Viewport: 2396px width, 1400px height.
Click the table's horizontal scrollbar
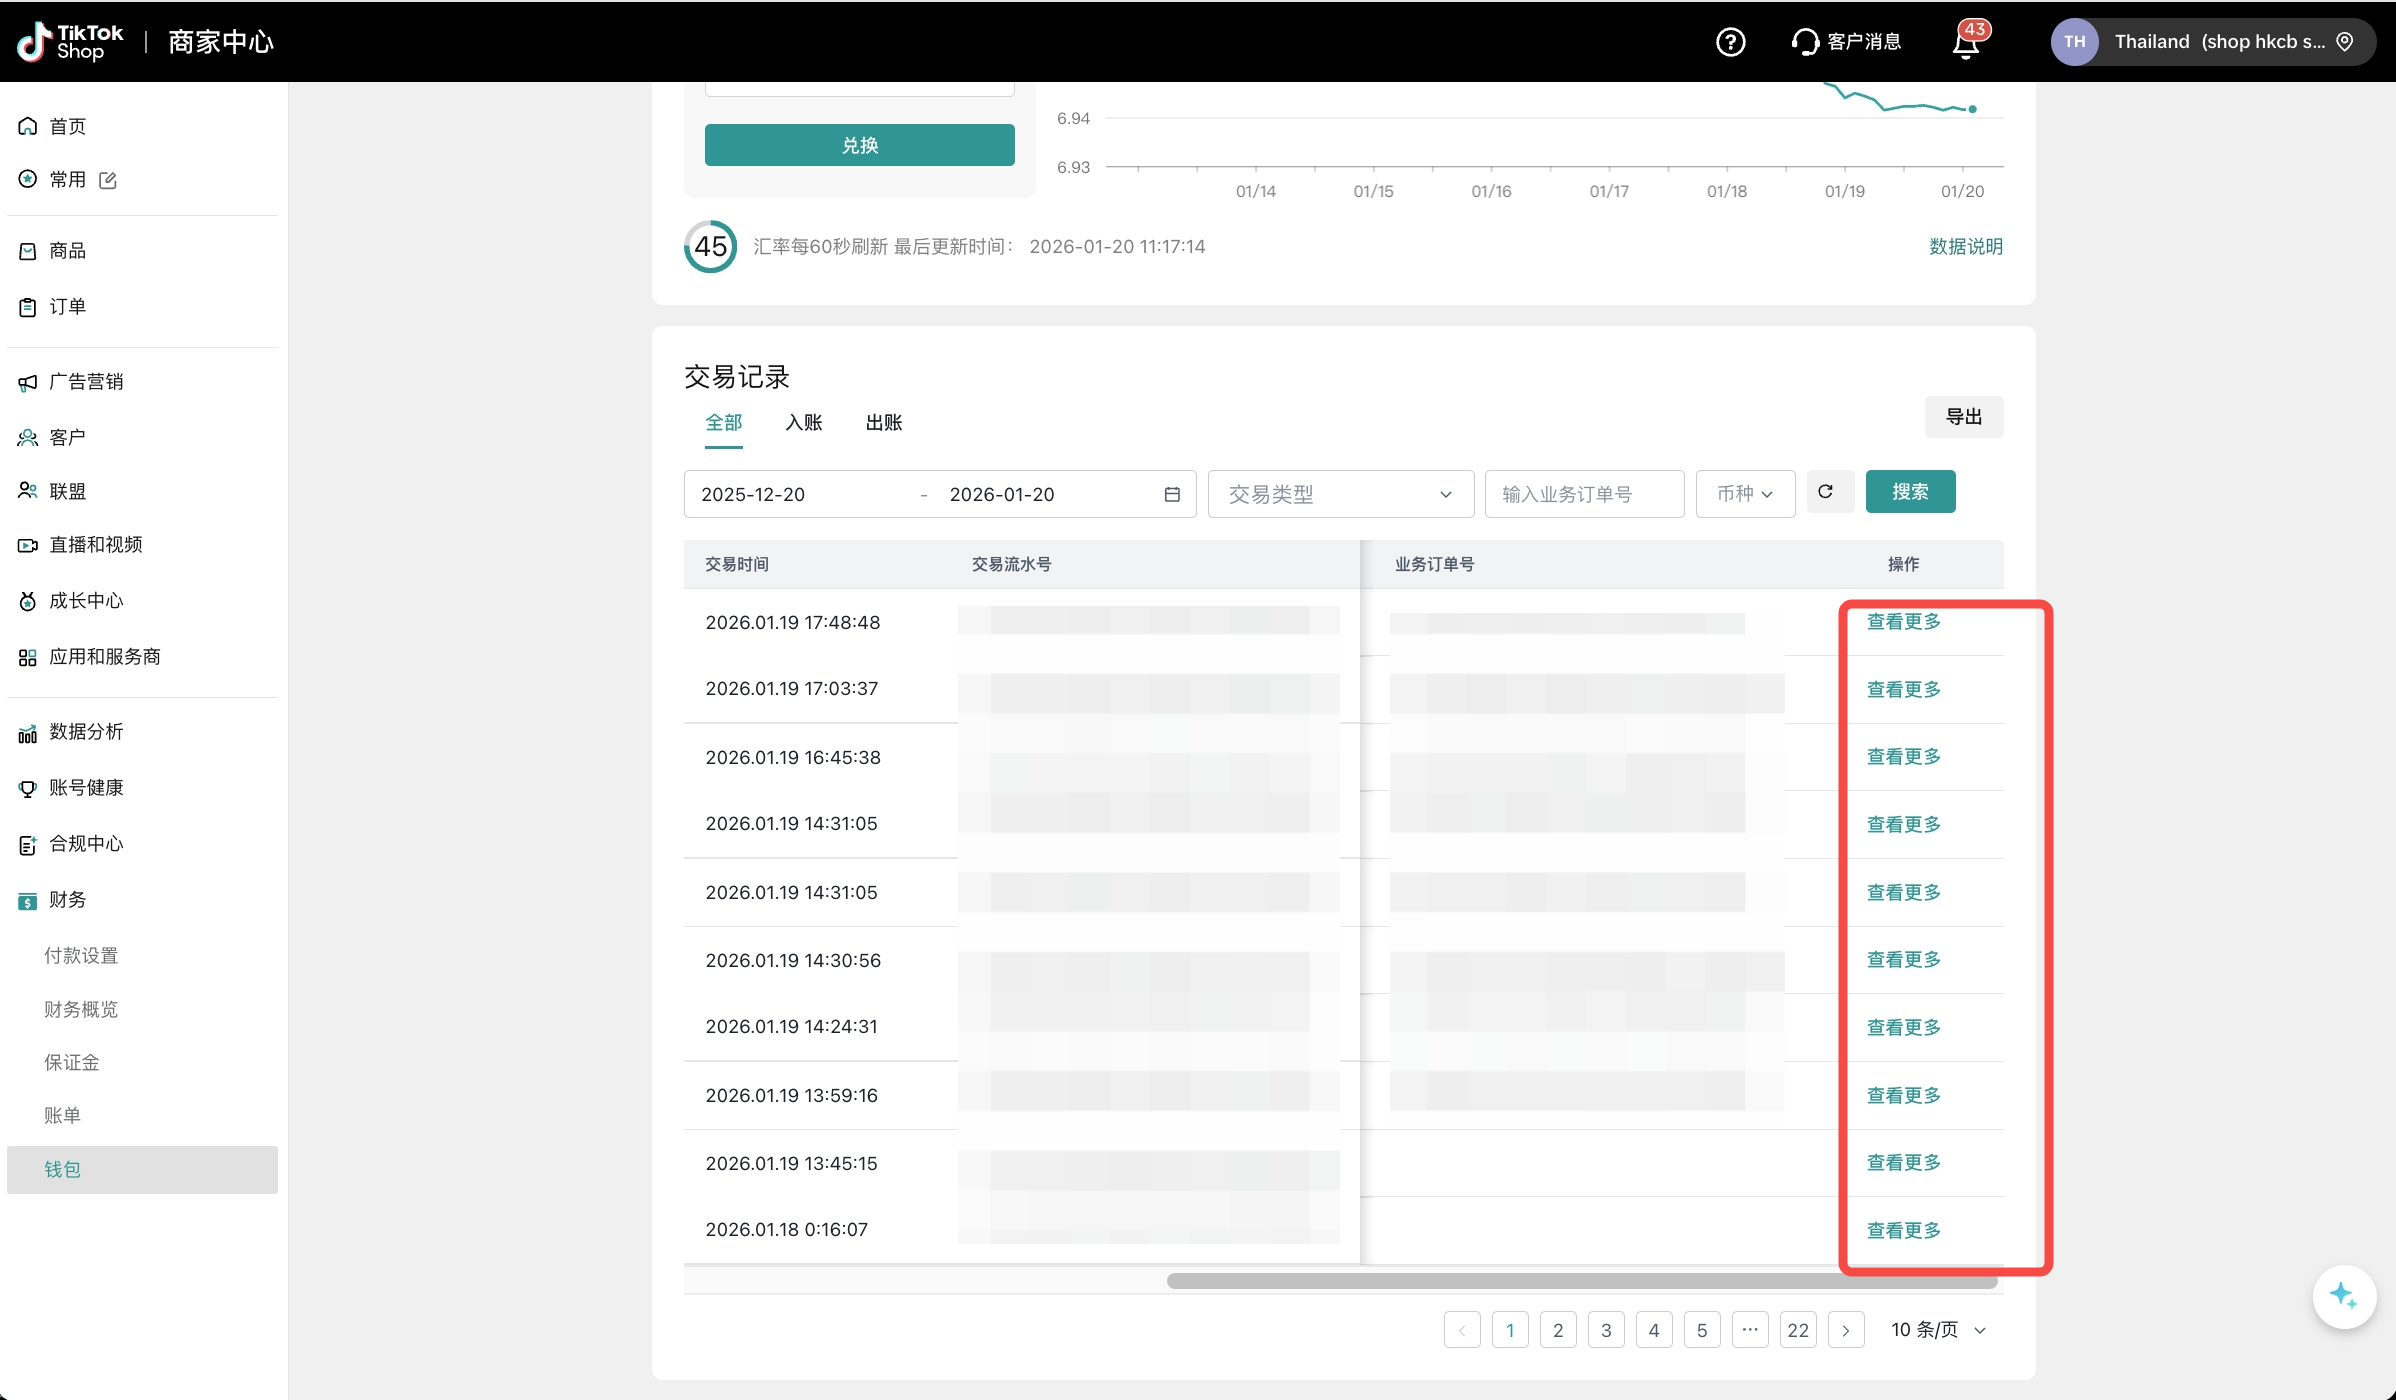(x=1580, y=1281)
